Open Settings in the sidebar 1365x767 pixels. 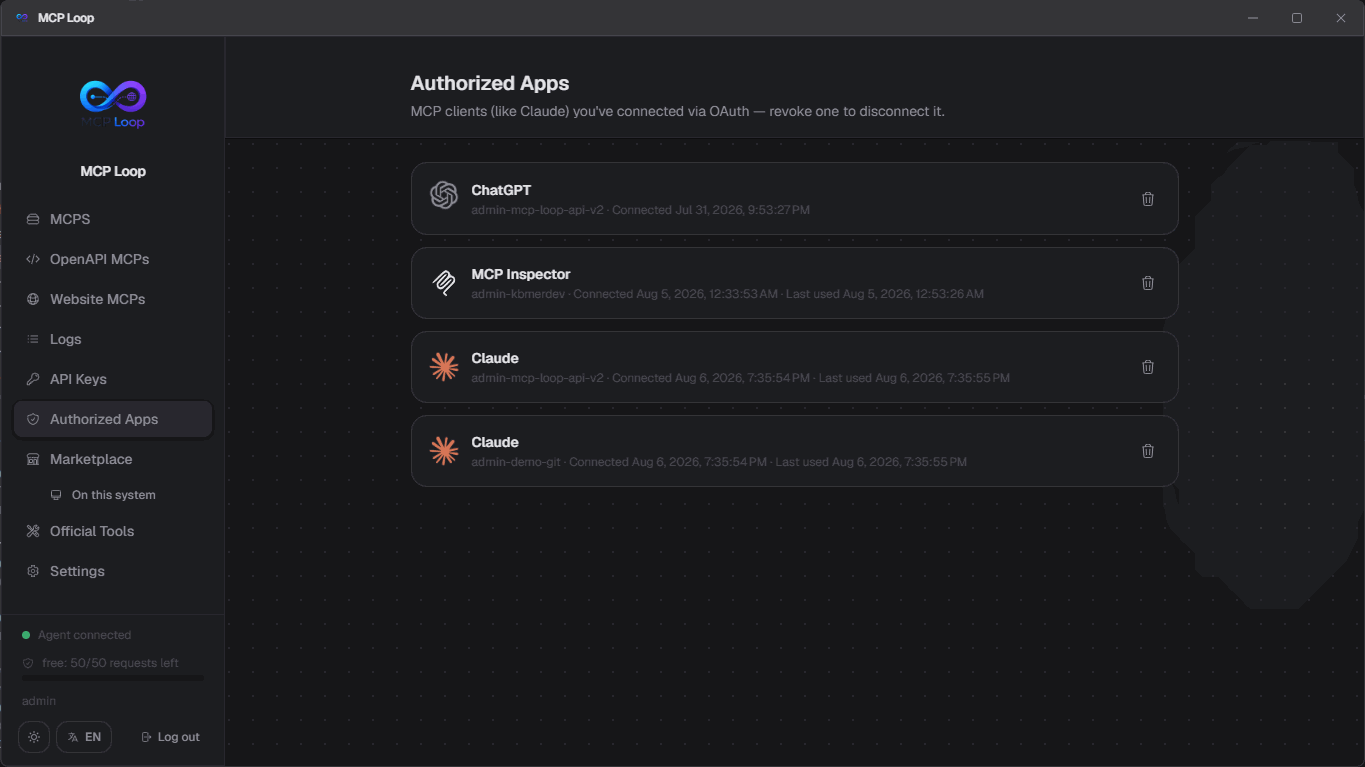(x=113, y=571)
